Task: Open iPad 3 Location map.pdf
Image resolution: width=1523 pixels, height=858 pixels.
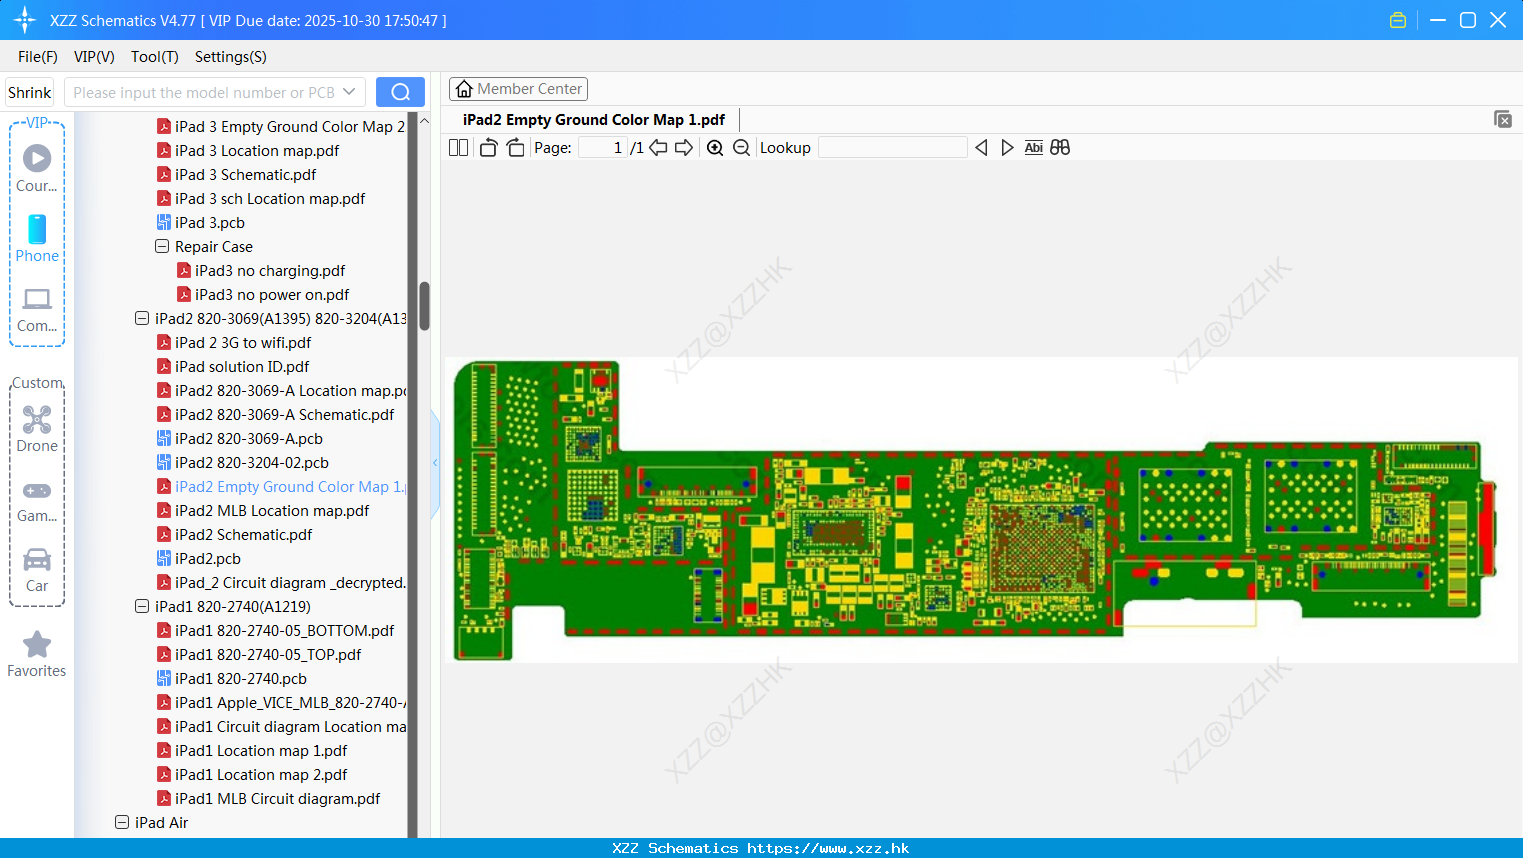Action: [248, 151]
